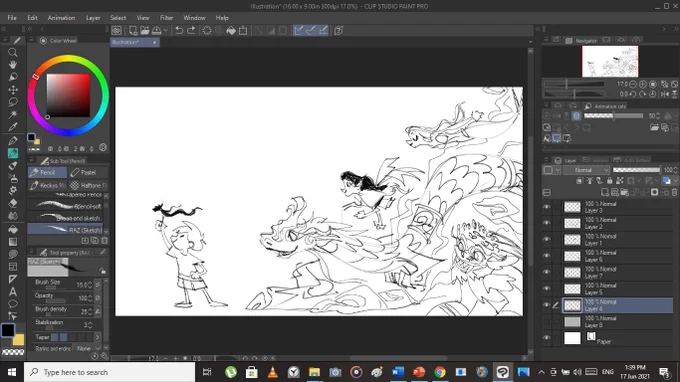Select the Zoom magnifier tool

point(13,52)
